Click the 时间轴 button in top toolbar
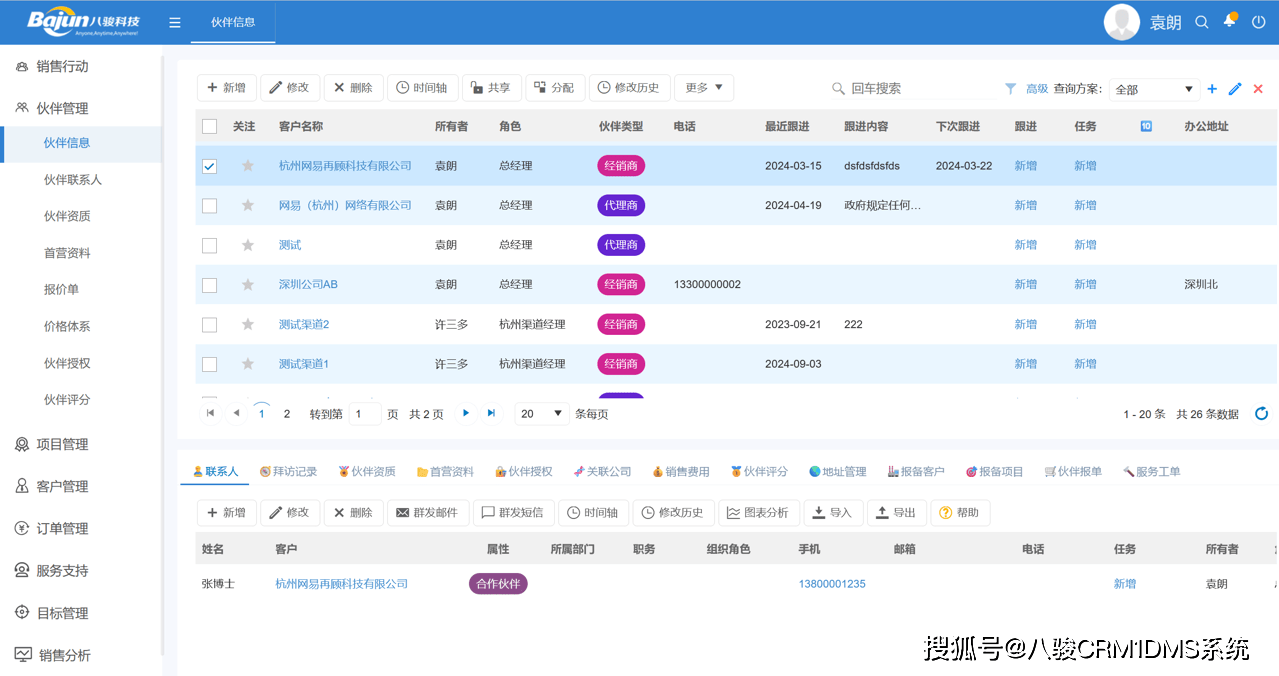 click(x=422, y=88)
